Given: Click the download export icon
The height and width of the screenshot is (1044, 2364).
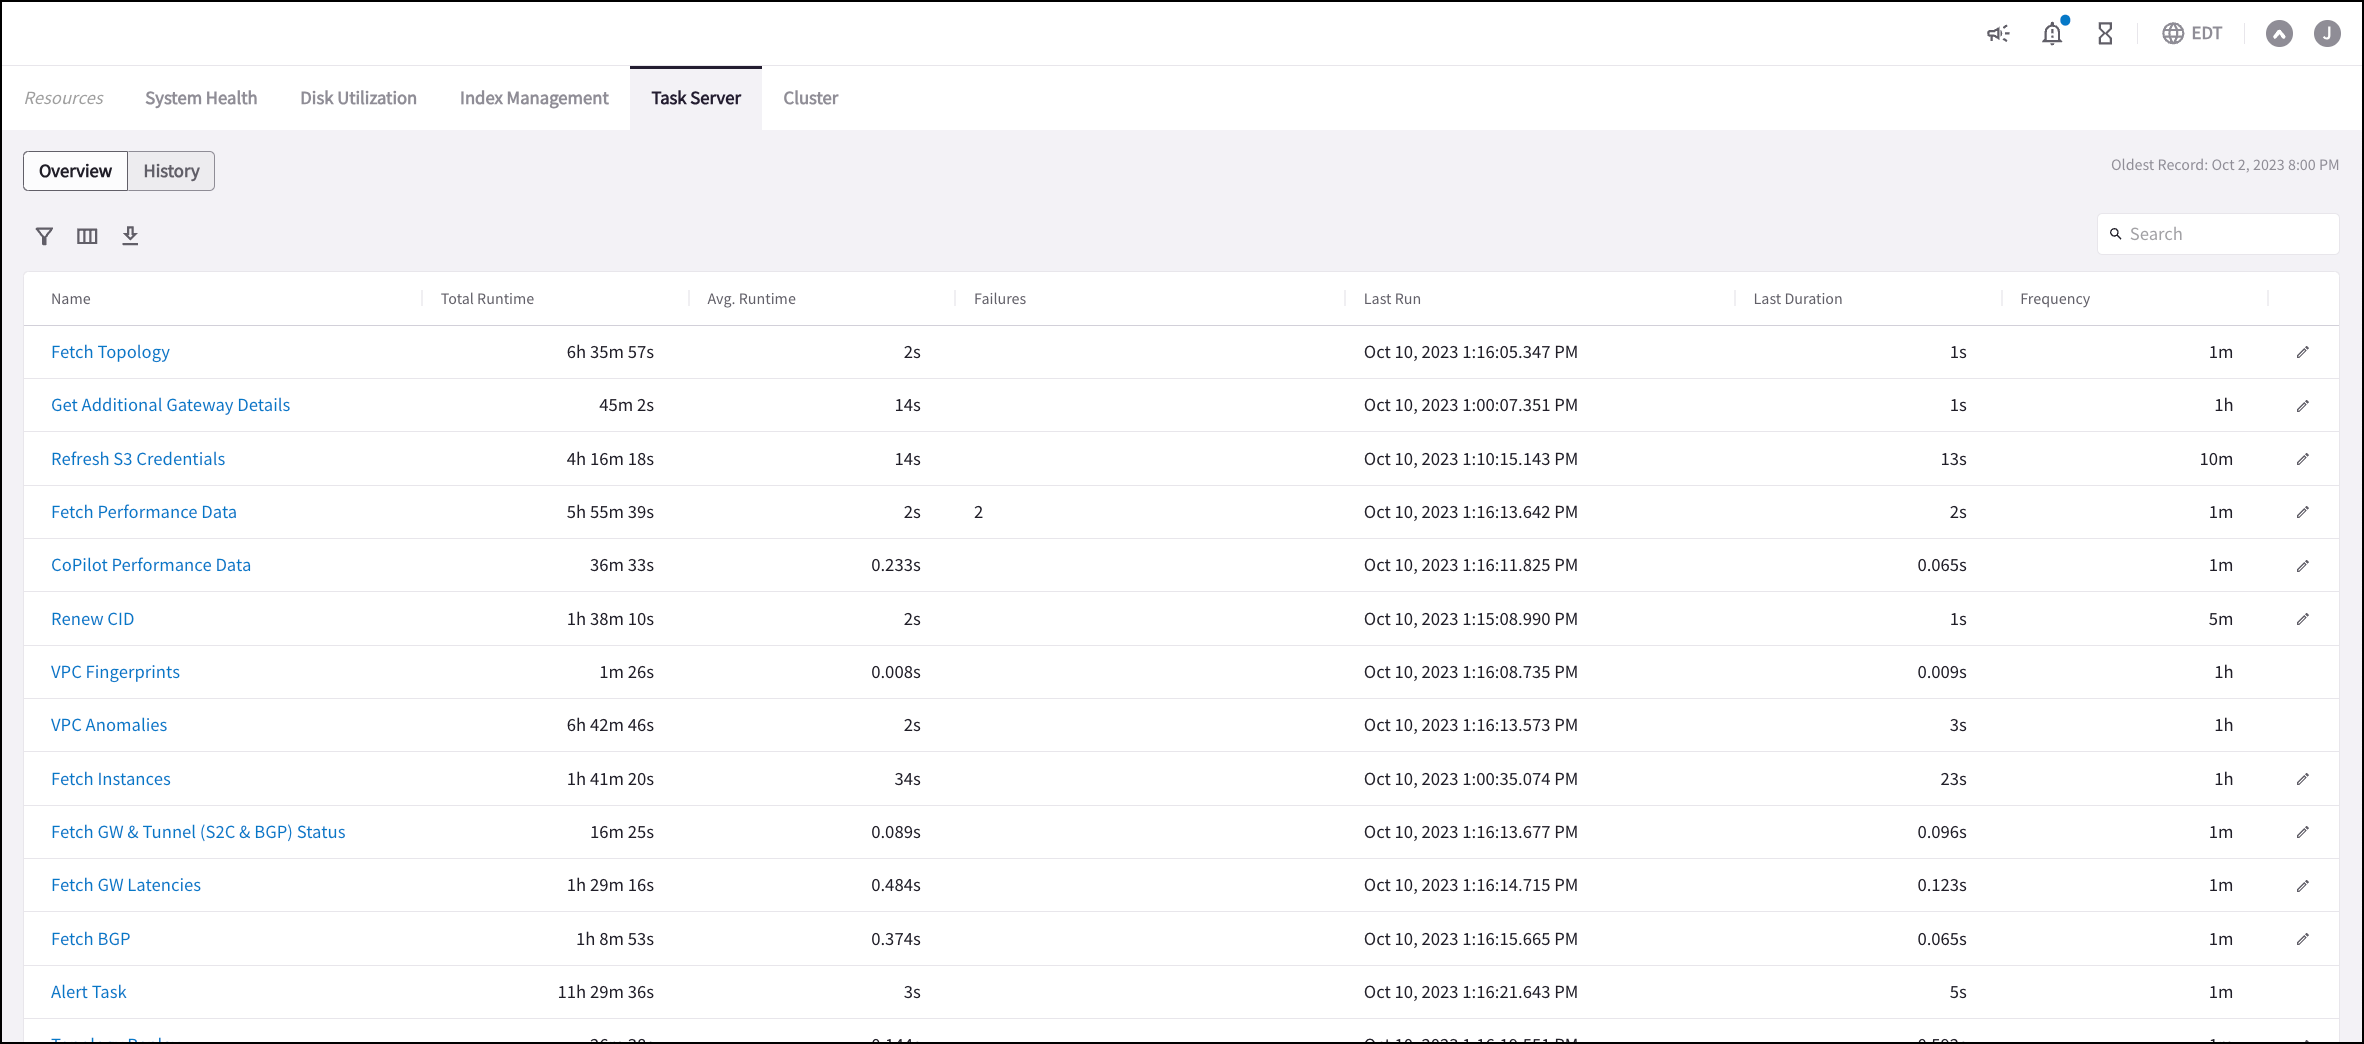Looking at the screenshot, I should [x=130, y=236].
